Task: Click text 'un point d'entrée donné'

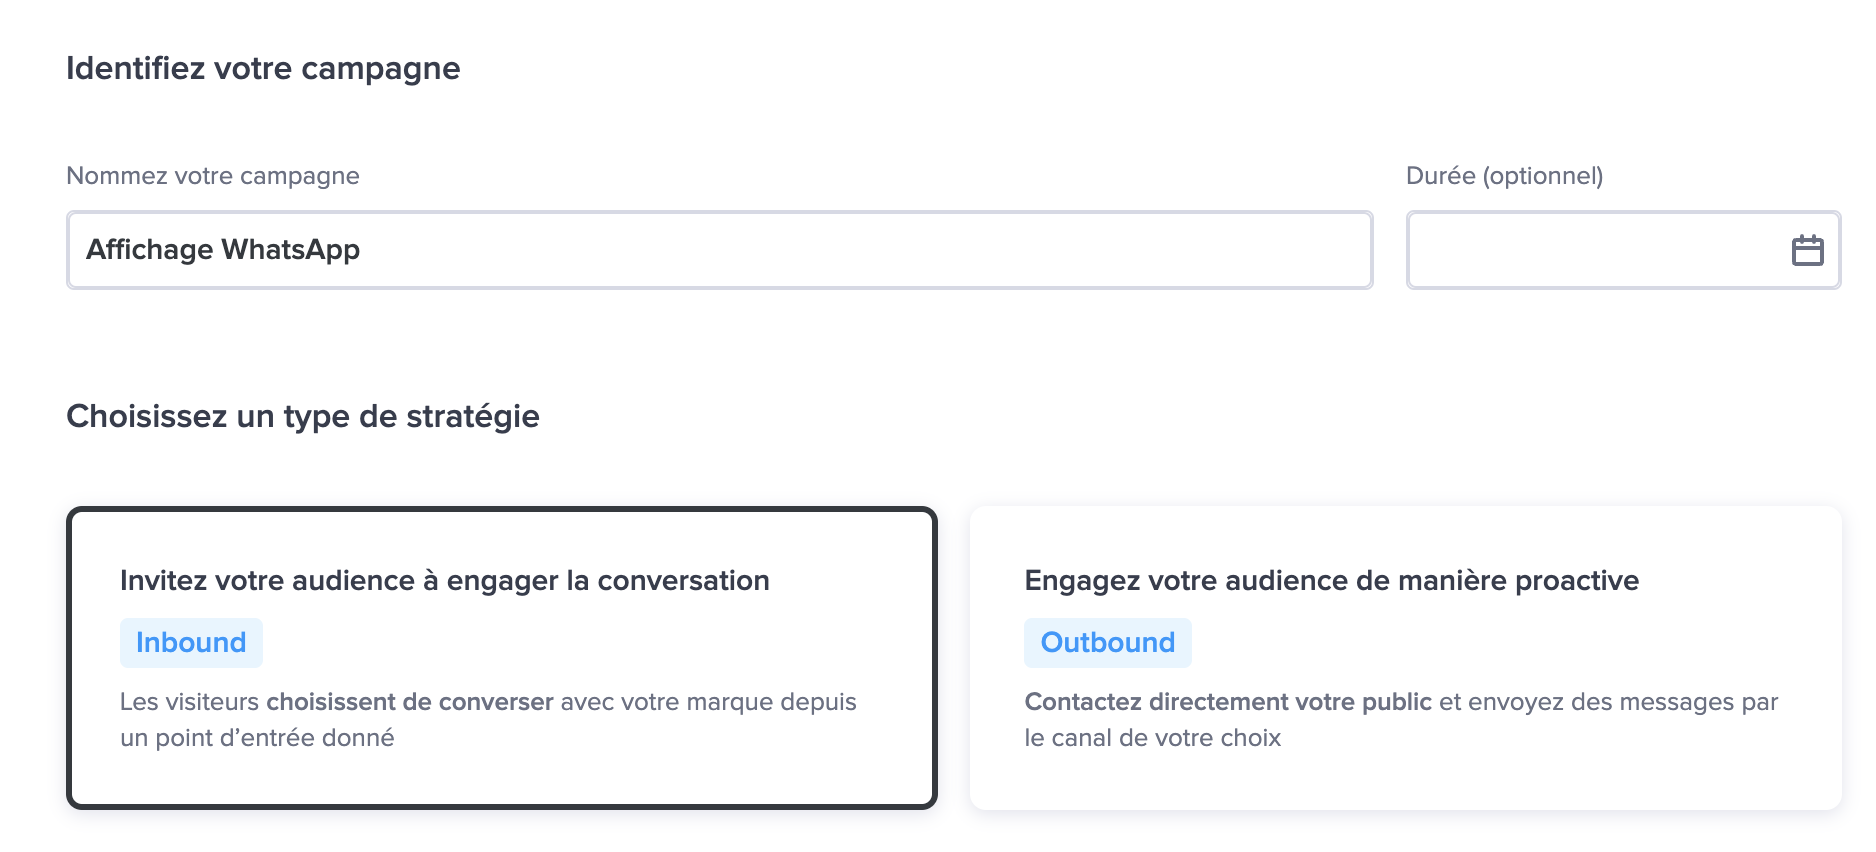Action: point(257,738)
